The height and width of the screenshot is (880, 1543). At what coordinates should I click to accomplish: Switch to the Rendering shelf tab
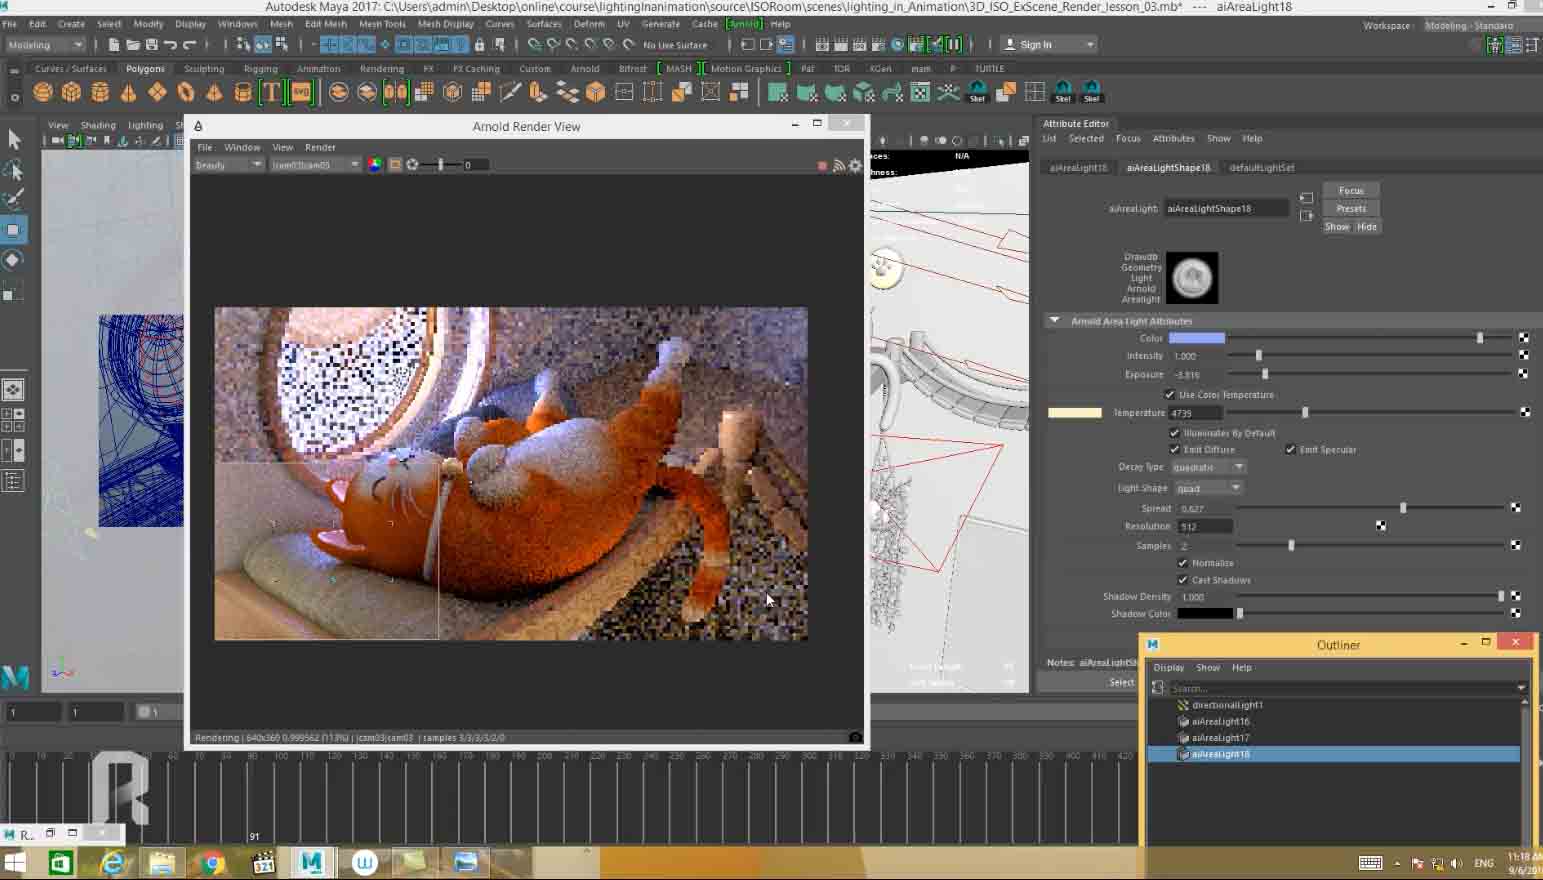click(381, 69)
